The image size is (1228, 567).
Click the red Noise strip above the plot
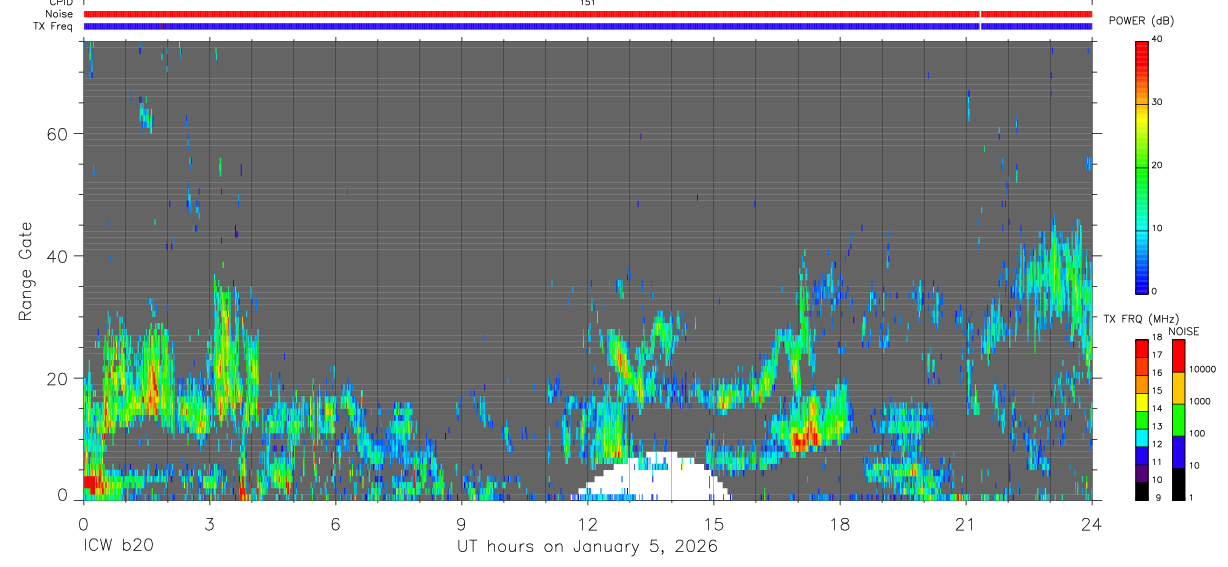click(587, 14)
